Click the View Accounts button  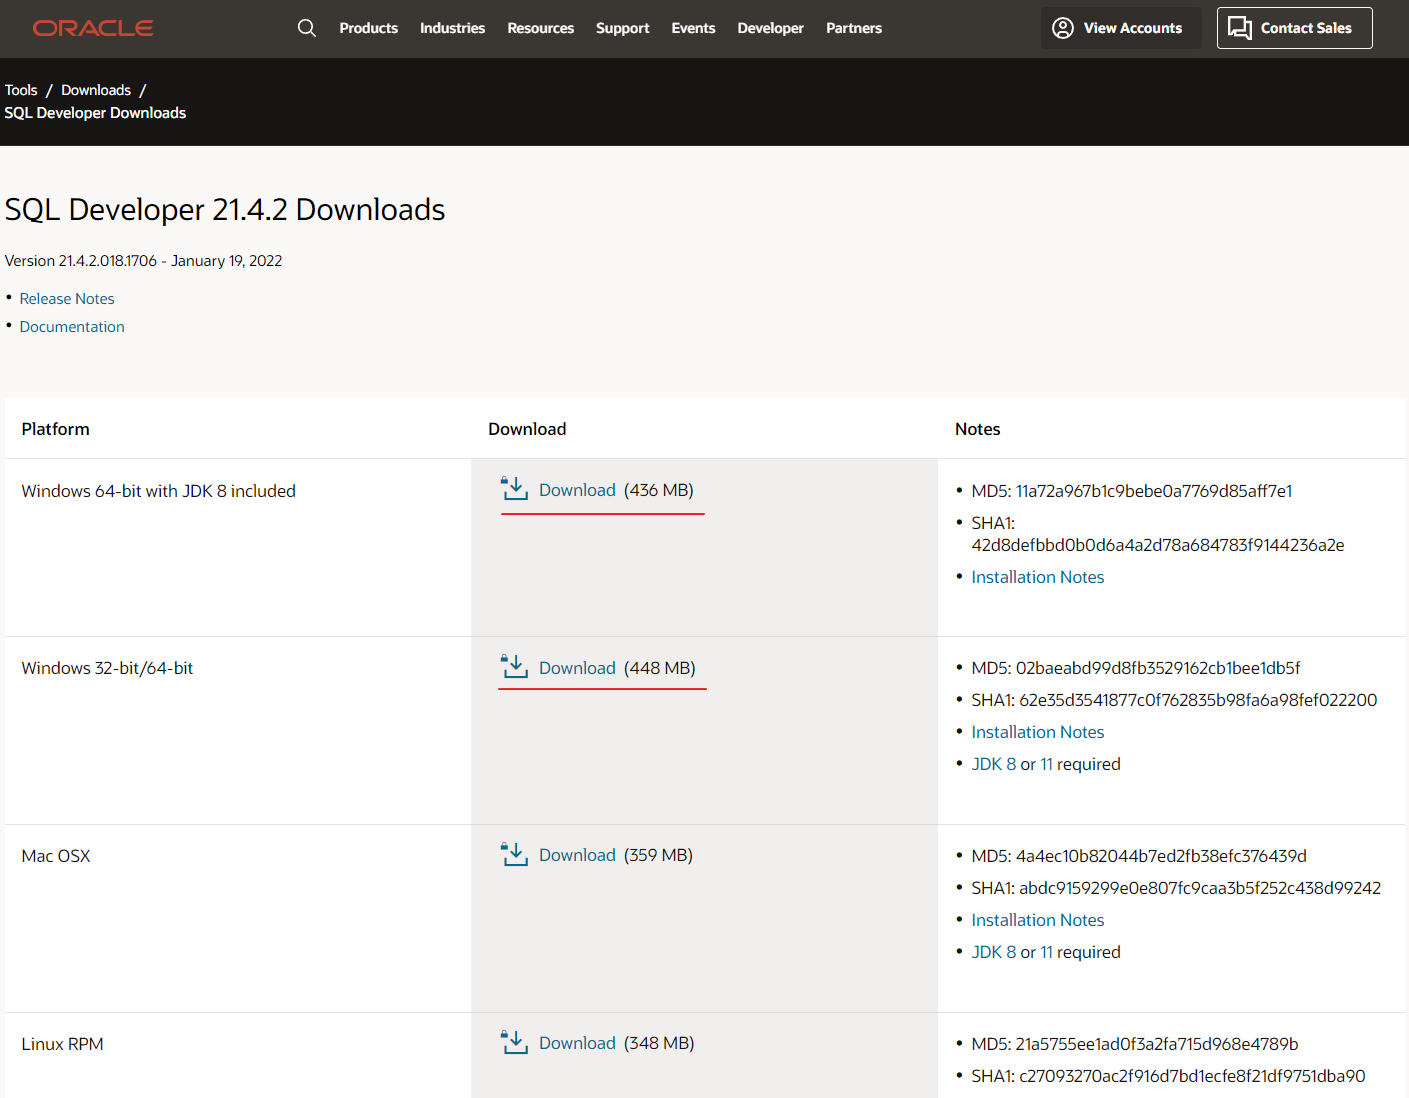1121,28
